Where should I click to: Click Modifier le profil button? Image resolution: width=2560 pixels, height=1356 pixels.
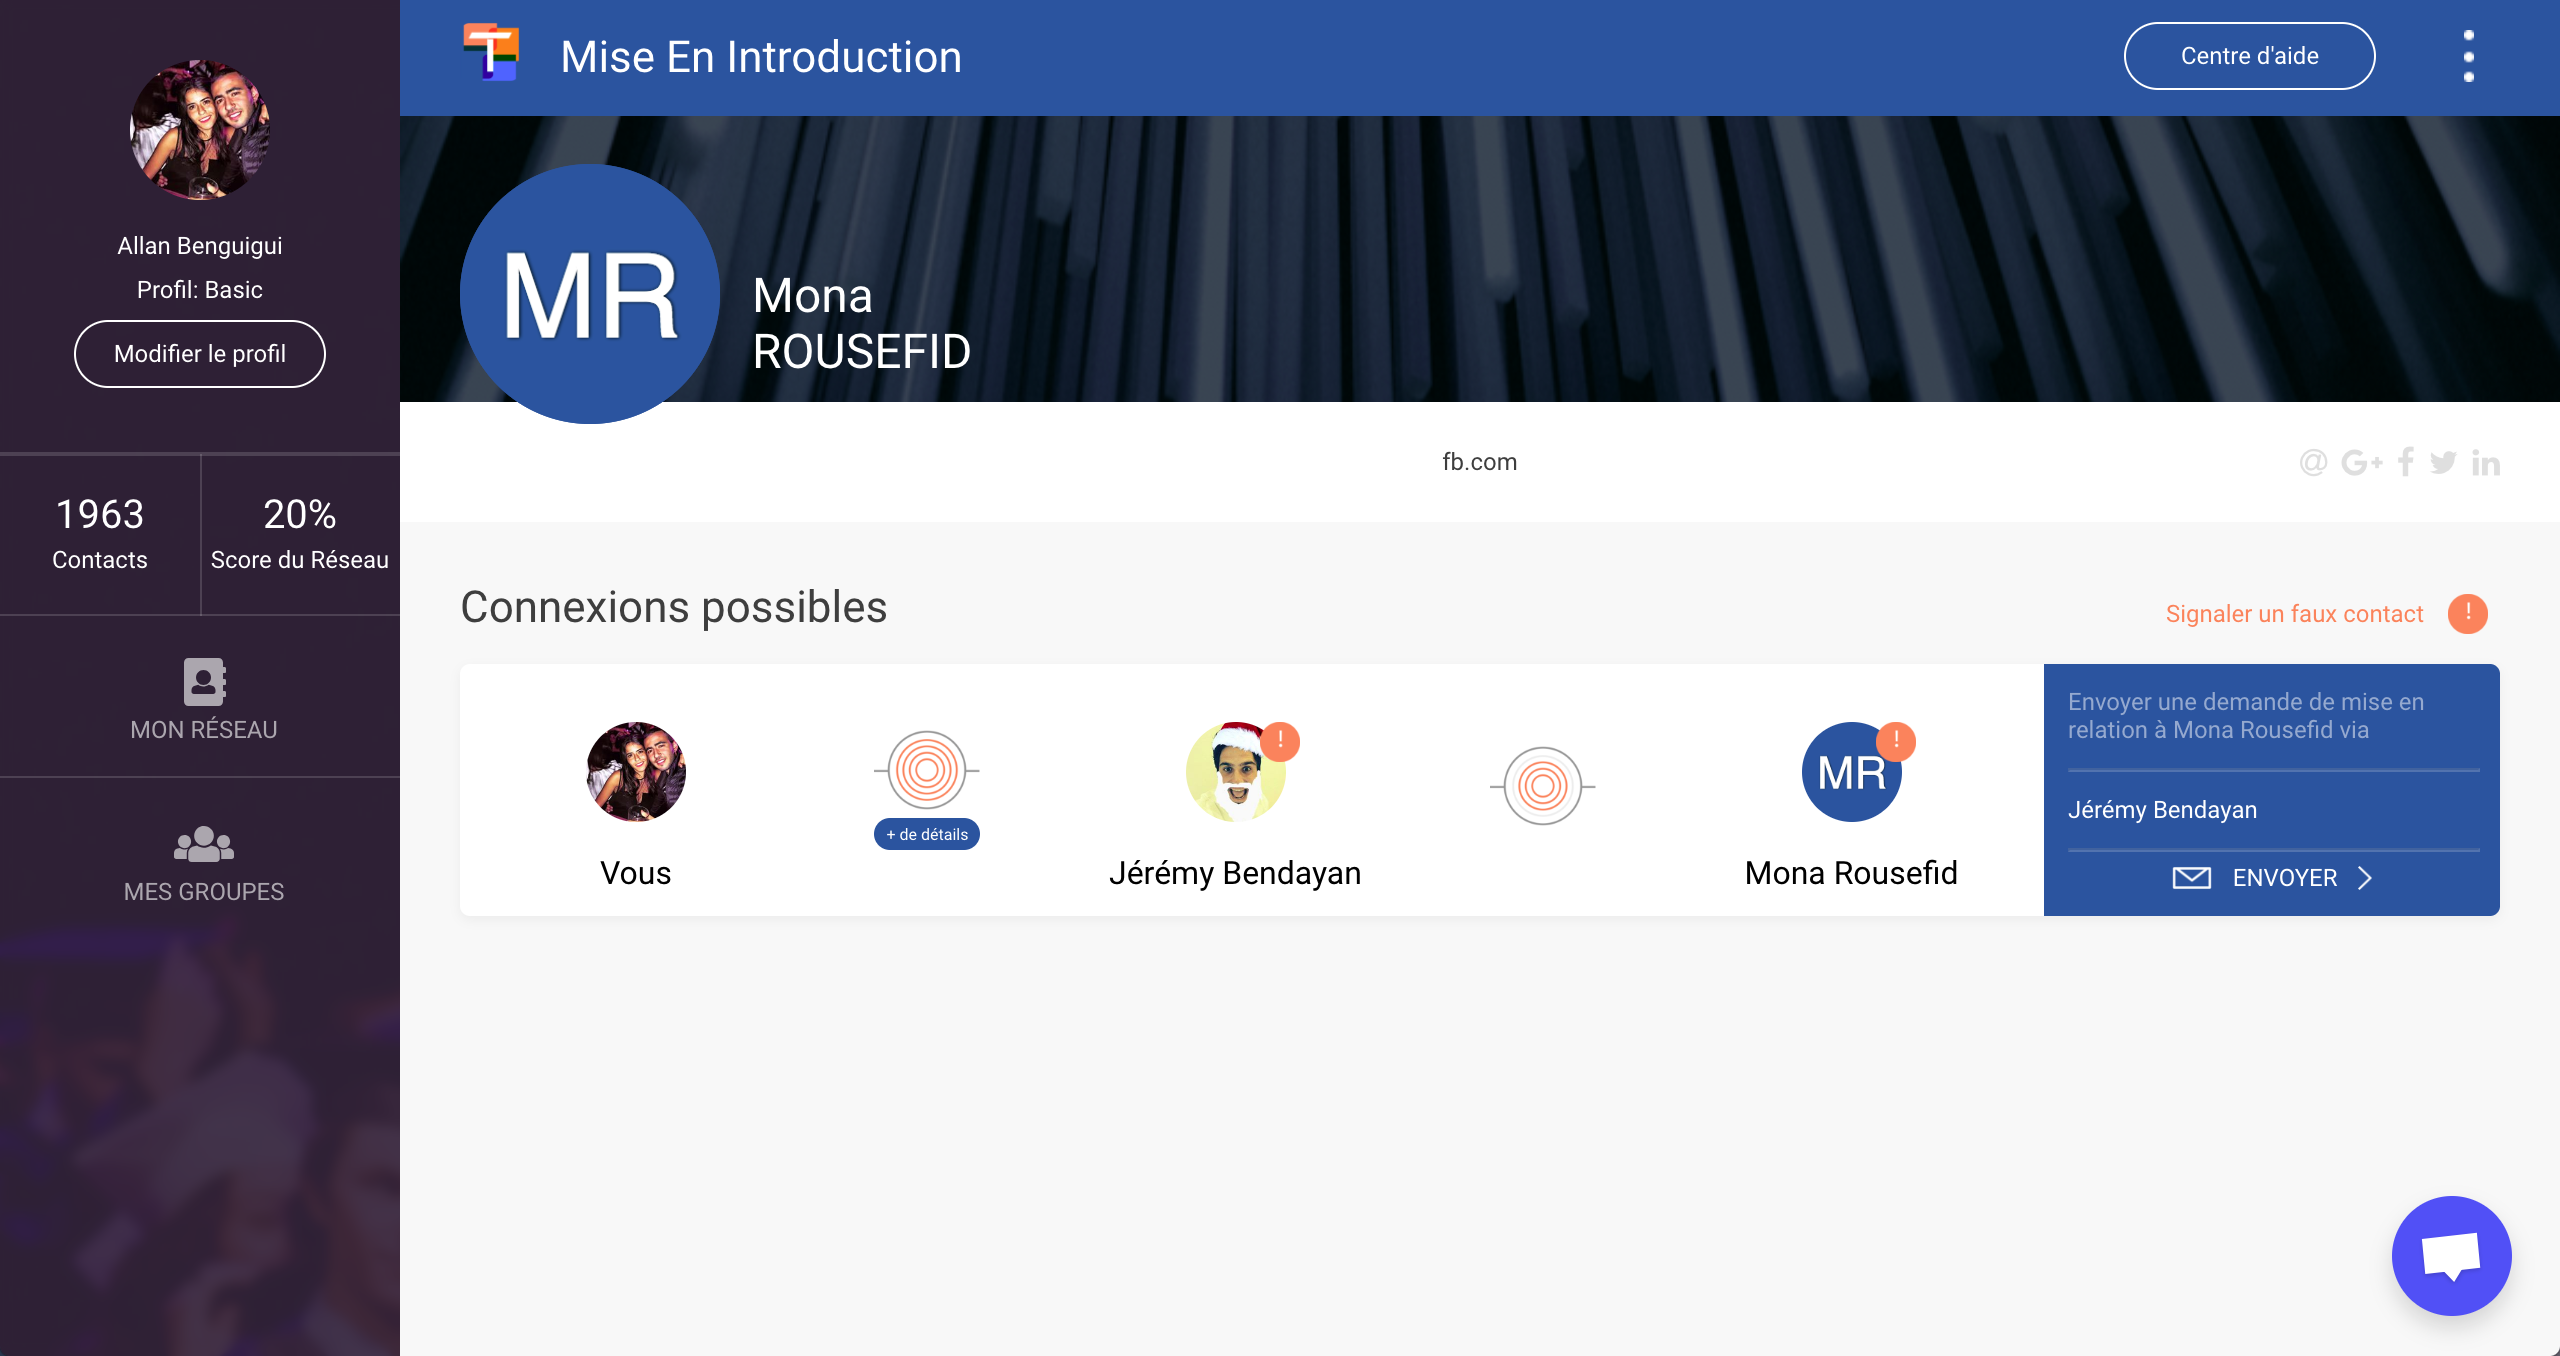tap(200, 354)
